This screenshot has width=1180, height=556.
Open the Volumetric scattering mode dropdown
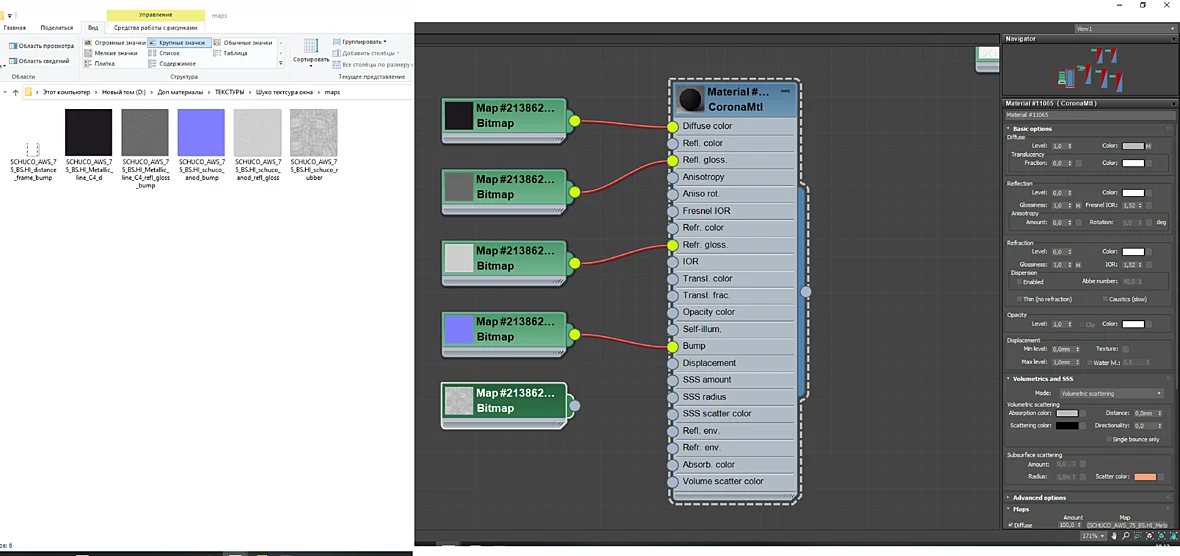(1111, 393)
